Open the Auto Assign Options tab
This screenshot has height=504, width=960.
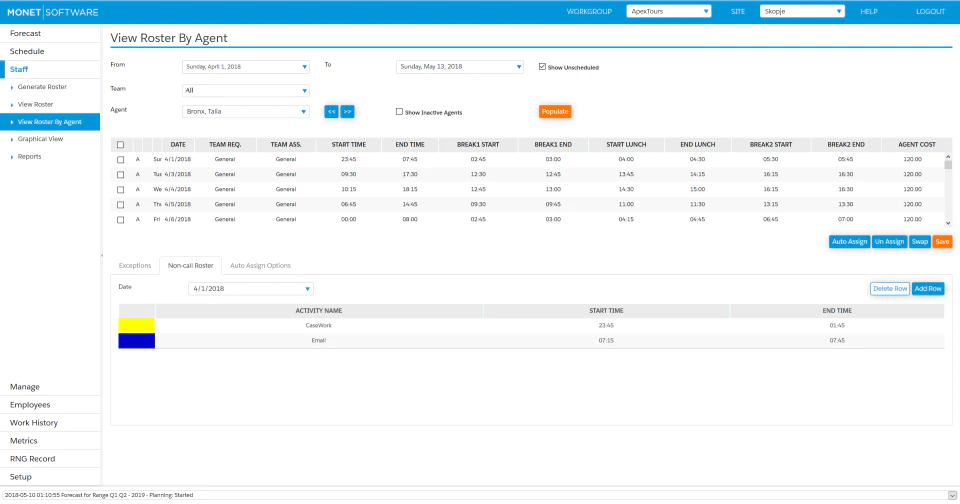[260, 266]
